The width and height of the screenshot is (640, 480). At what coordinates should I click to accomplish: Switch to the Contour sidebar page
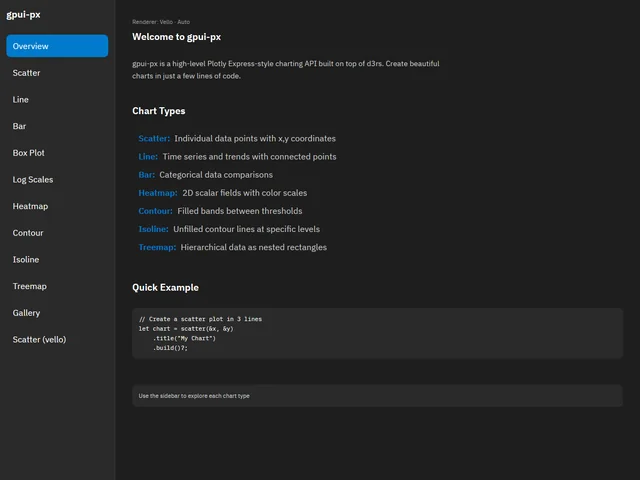pos(57,233)
